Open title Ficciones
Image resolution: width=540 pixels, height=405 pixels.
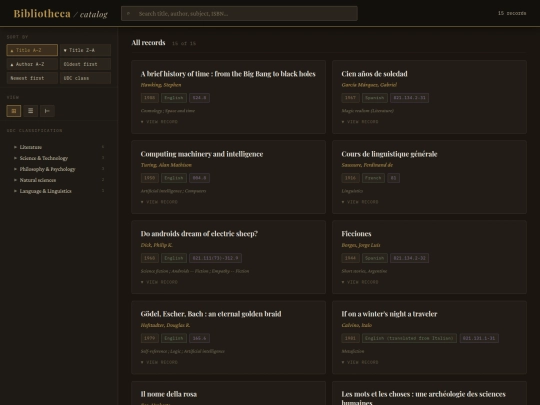(x=356, y=234)
